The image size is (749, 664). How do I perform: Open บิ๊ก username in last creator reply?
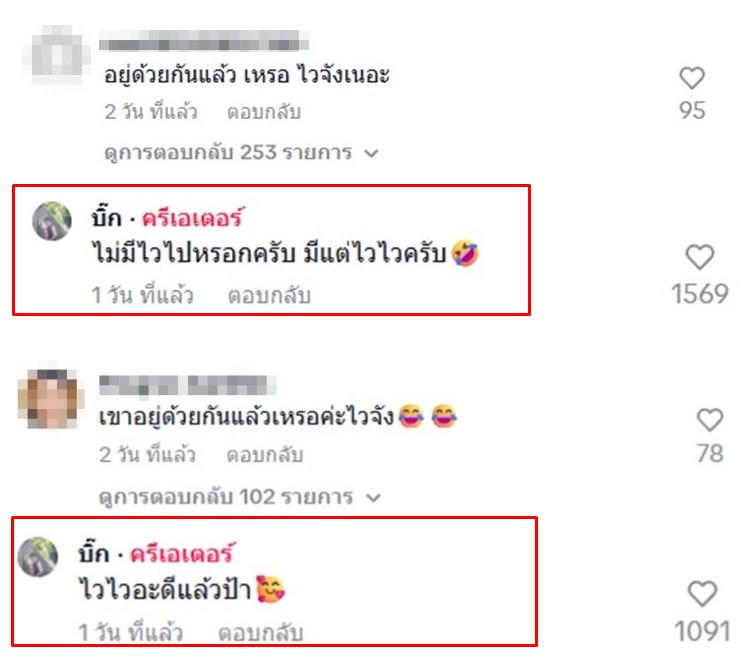[x=94, y=554]
